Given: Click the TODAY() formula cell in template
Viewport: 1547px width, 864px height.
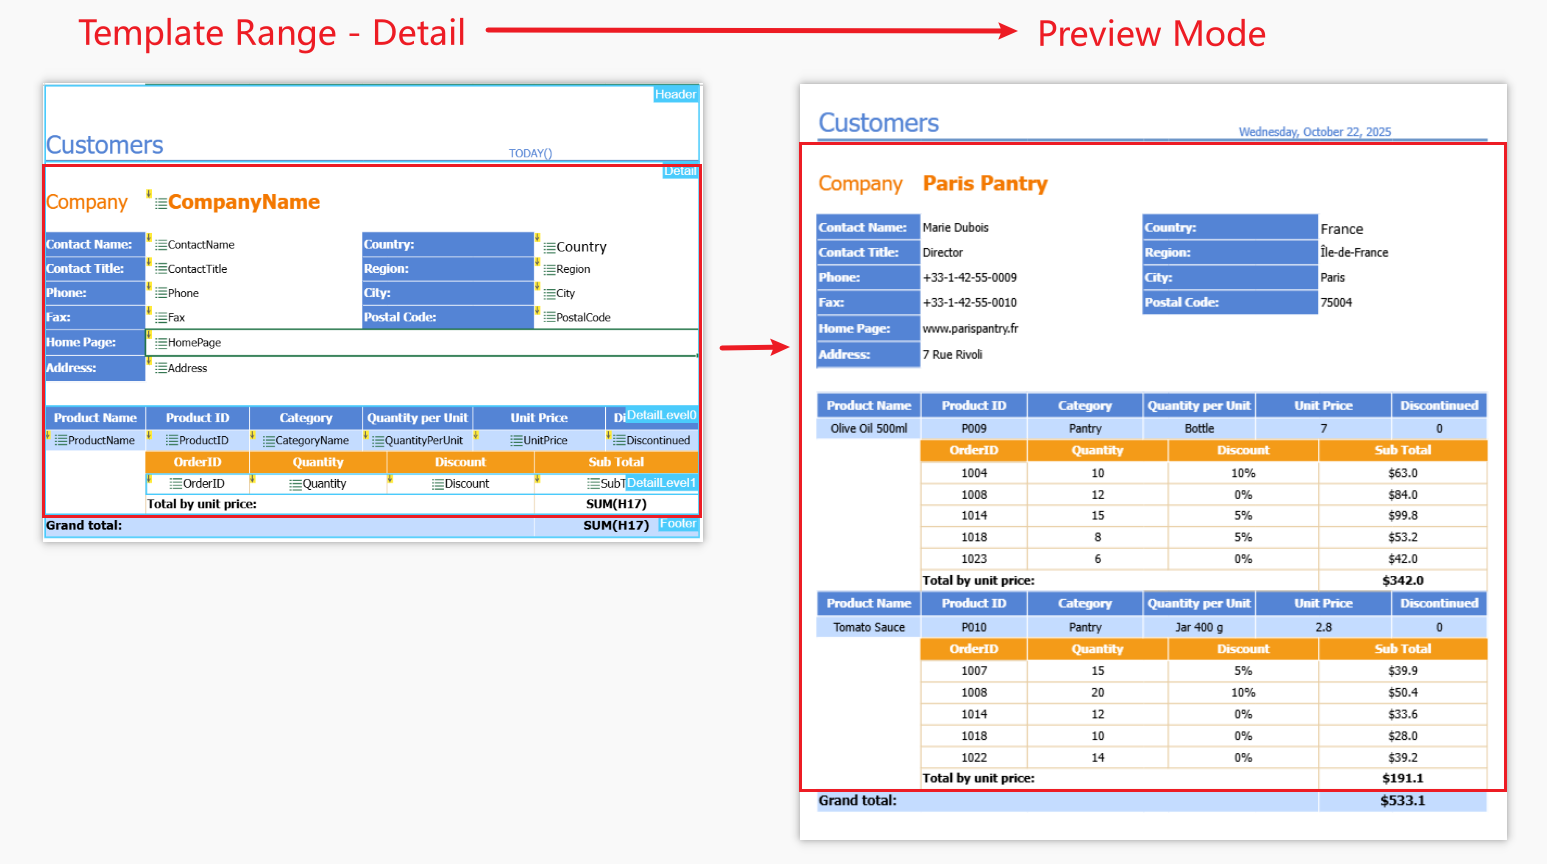Looking at the screenshot, I should 530,154.
